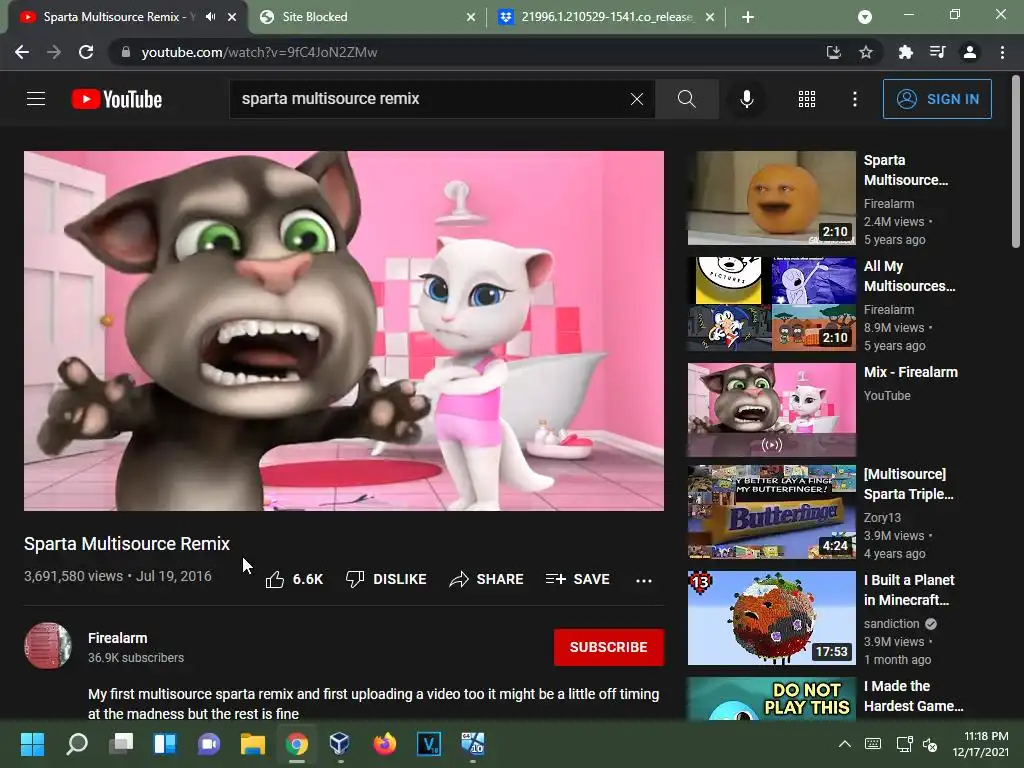Open a new tab with plus button
The width and height of the screenshot is (1024, 768).
[x=748, y=17]
